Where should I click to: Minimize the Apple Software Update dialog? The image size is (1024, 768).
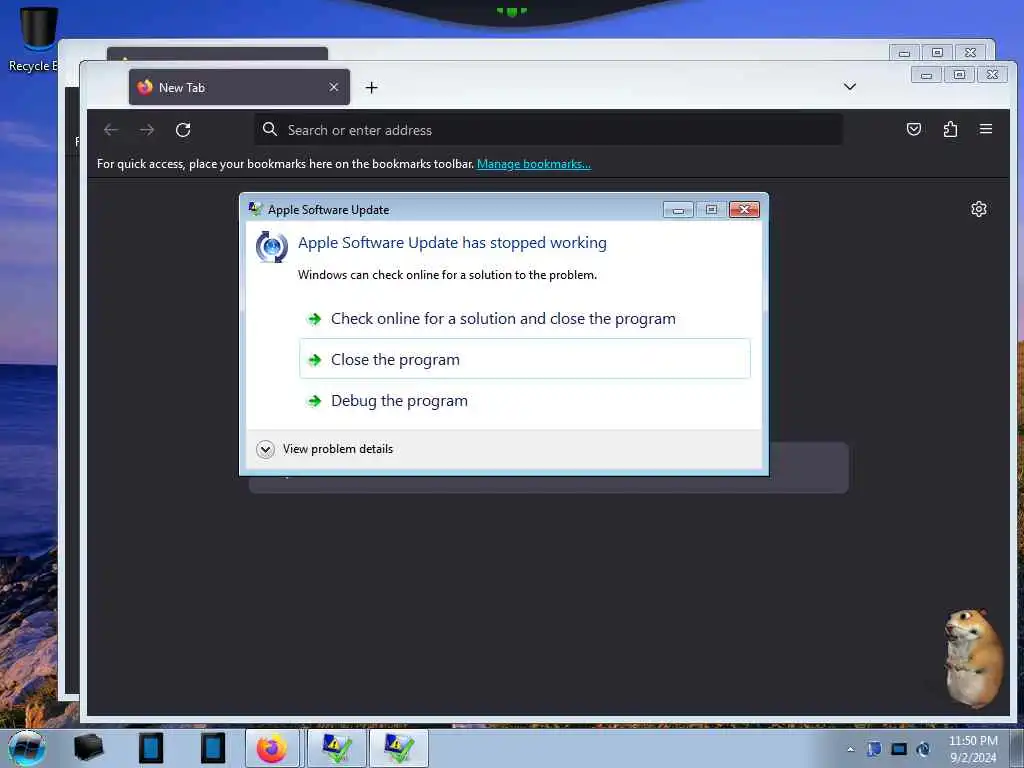coord(678,209)
